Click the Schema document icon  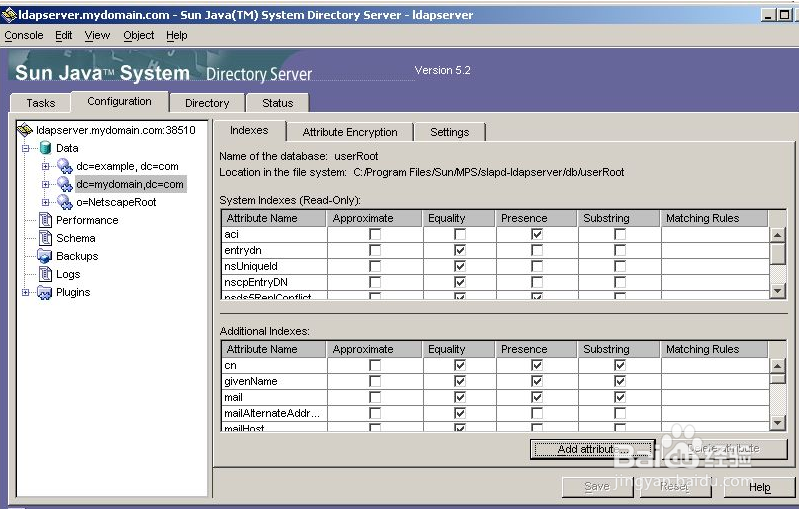pyautogui.click(x=45, y=238)
